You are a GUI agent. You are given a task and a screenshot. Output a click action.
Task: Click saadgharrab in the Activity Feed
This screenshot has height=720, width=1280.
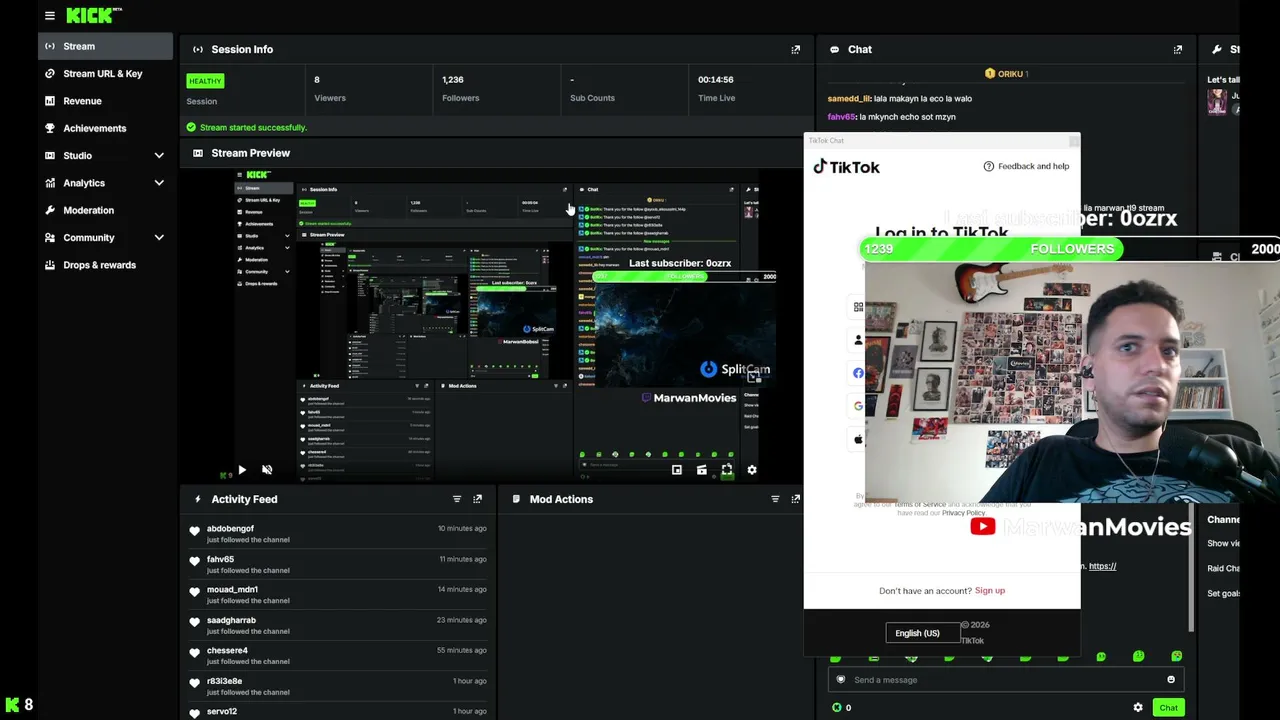(x=231, y=620)
